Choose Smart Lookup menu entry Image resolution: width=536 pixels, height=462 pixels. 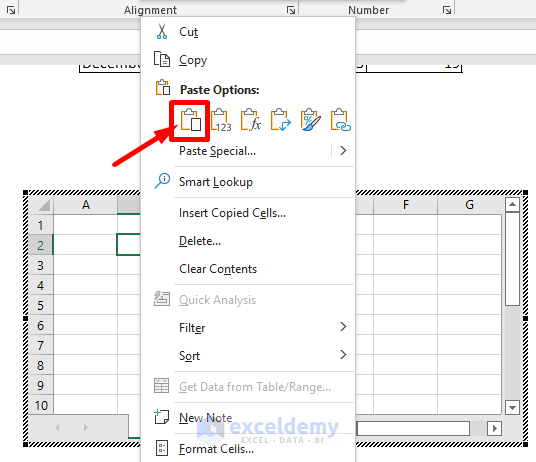248,182
